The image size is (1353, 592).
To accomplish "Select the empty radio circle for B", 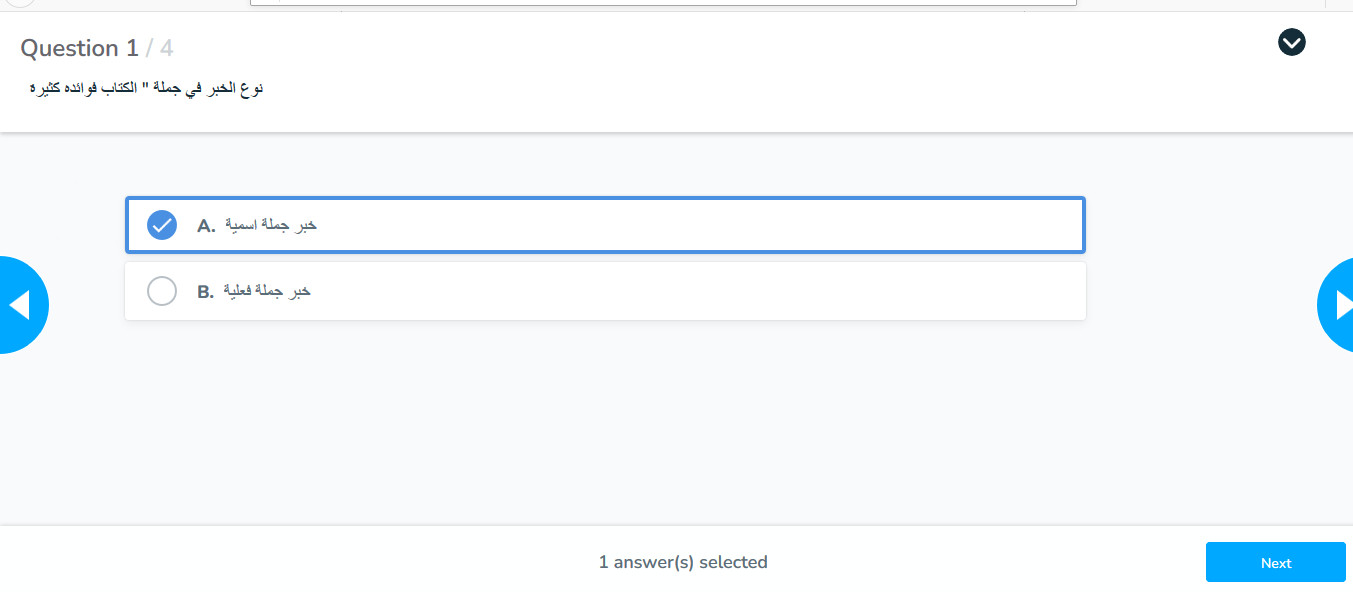I will pyautogui.click(x=162, y=291).
